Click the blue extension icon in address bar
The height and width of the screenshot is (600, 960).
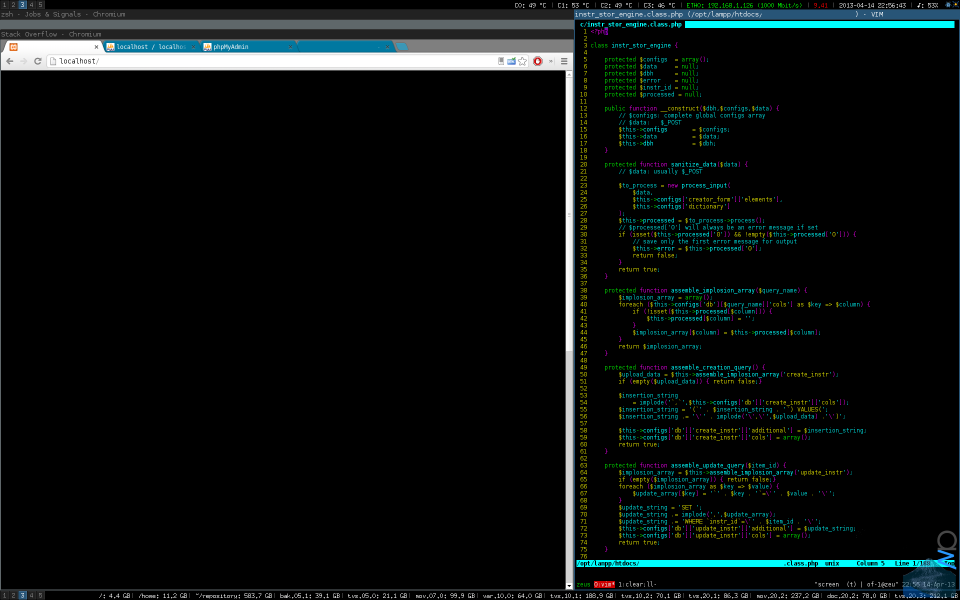[x=511, y=61]
